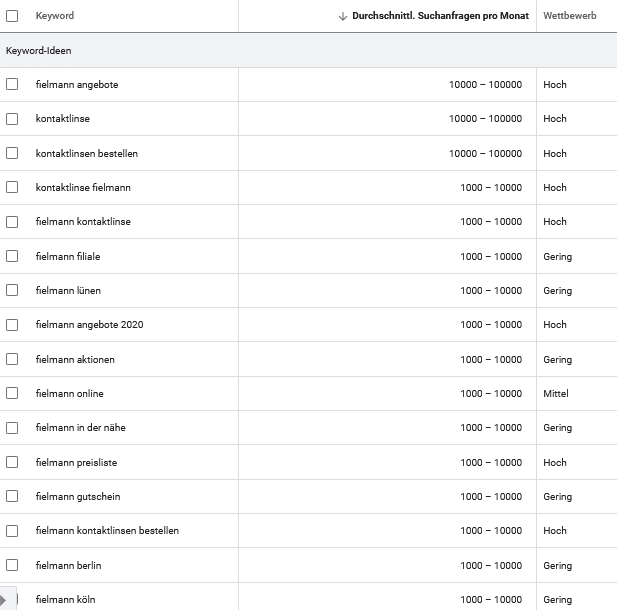The width and height of the screenshot is (620, 615).
Task: Click the keyword fielmann gutschein
Action: click(x=78, y=497)
